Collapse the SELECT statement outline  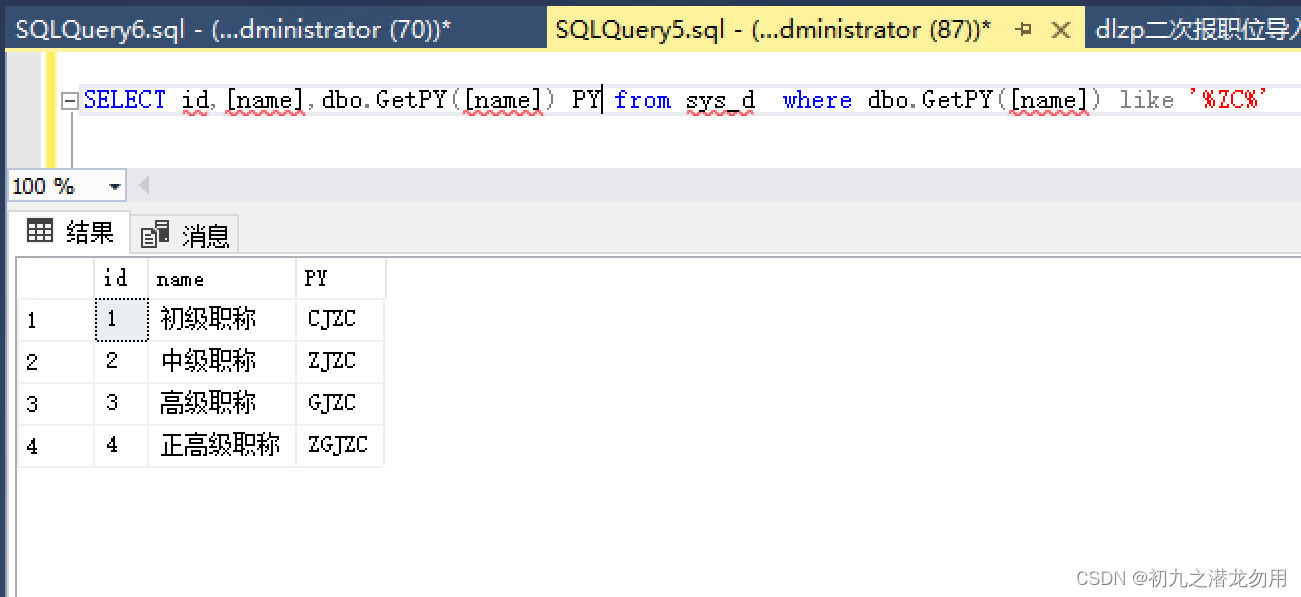point(69,101)
